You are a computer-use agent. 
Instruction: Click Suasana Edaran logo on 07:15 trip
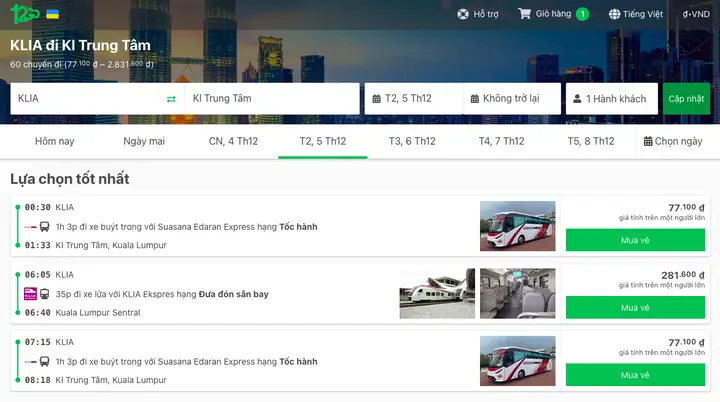(x=30, y=362)
